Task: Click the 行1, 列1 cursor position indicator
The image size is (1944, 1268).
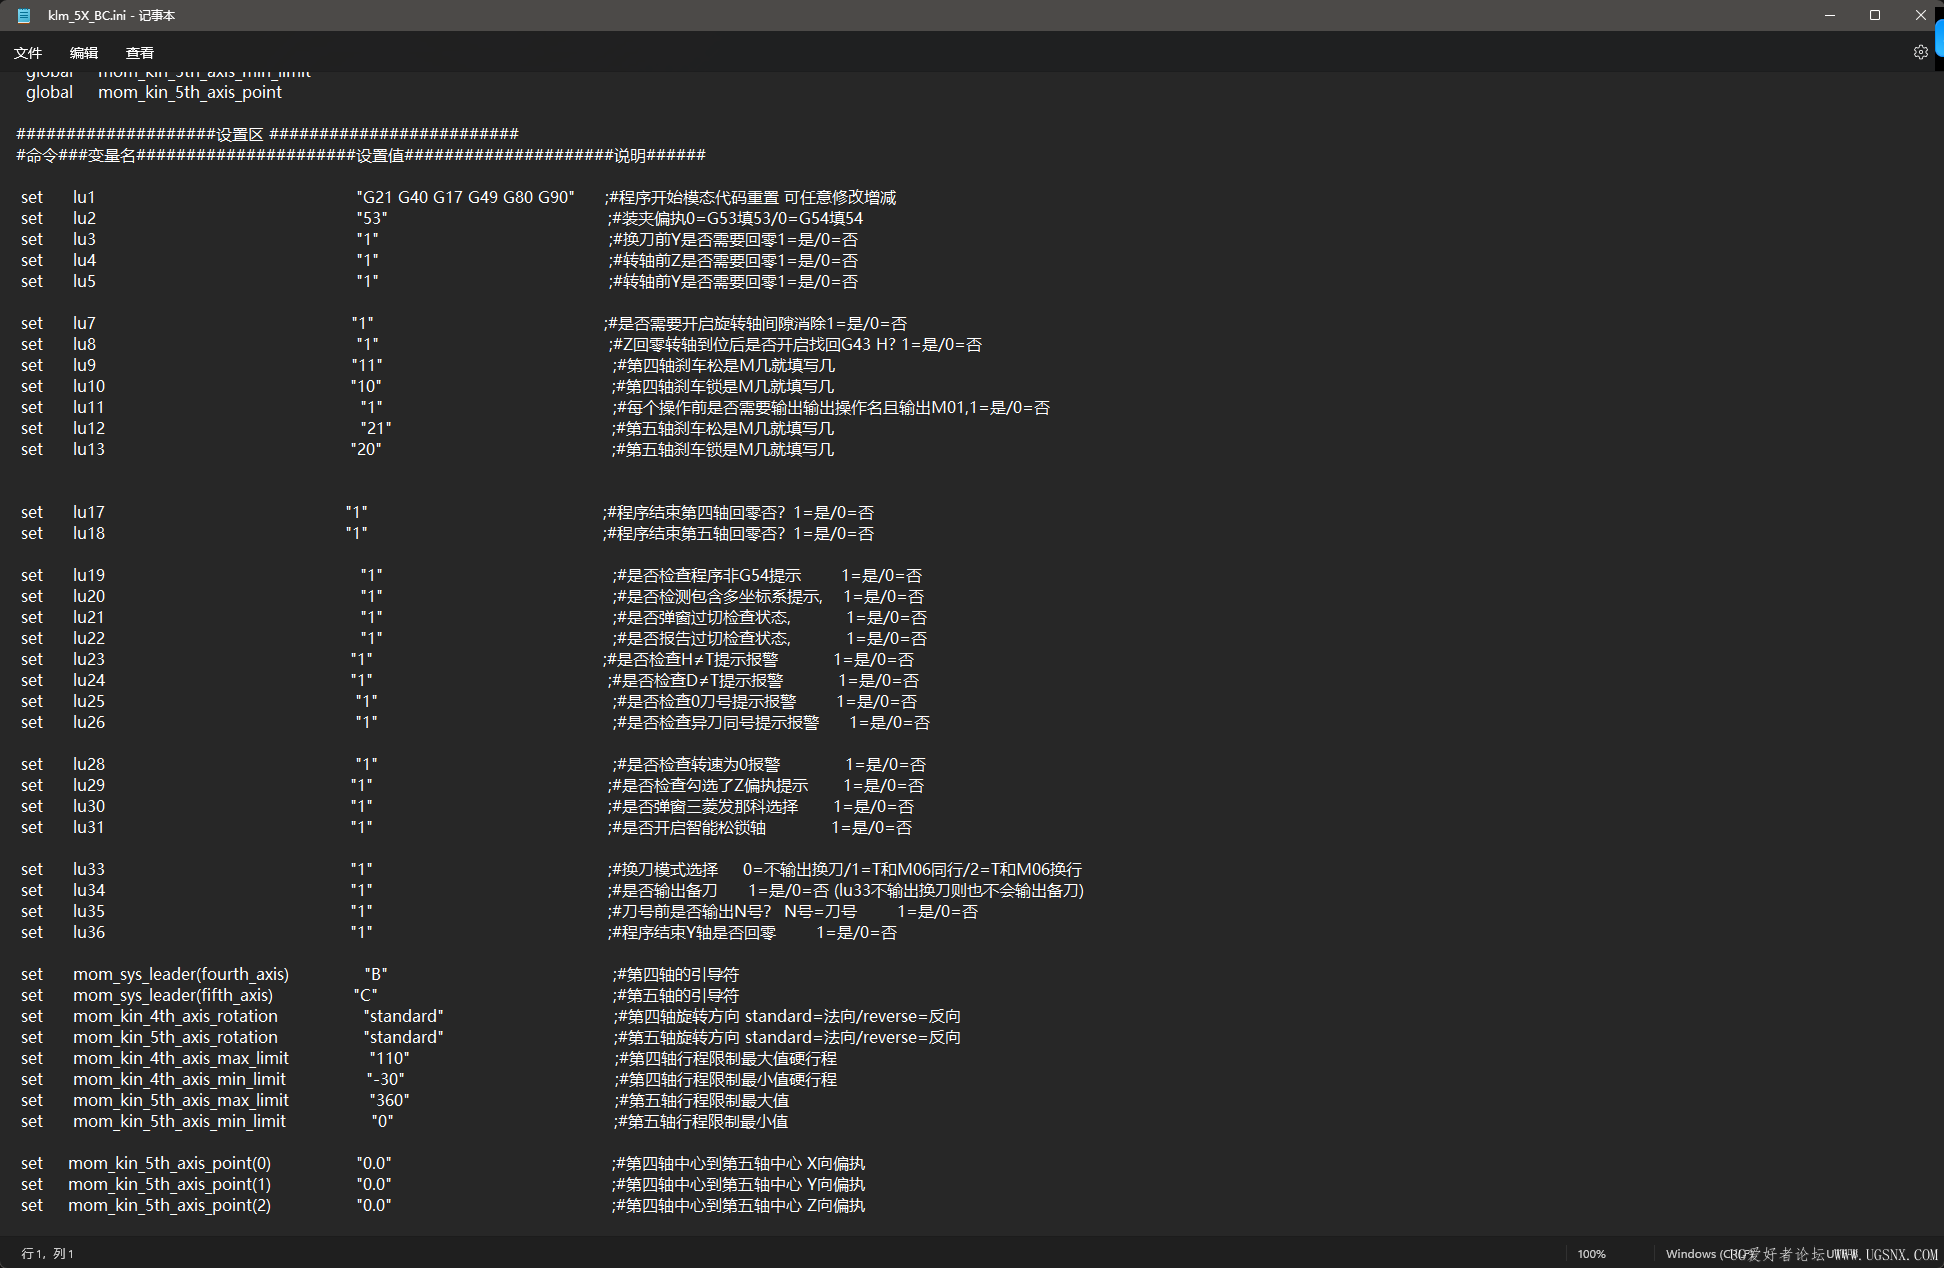Action: pyautogui.click(x=48, y=1254)
